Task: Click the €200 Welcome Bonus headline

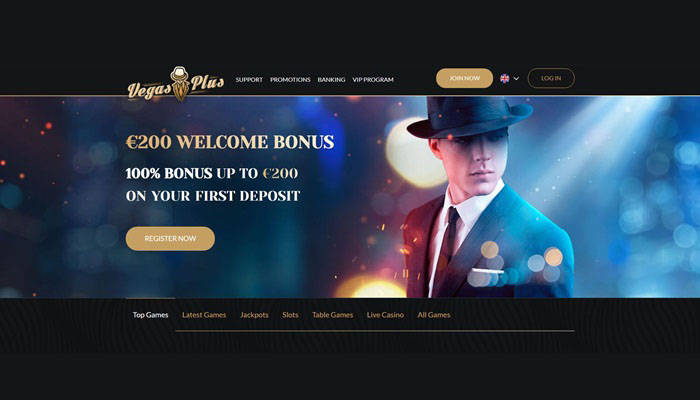Action: pos(230,142)
